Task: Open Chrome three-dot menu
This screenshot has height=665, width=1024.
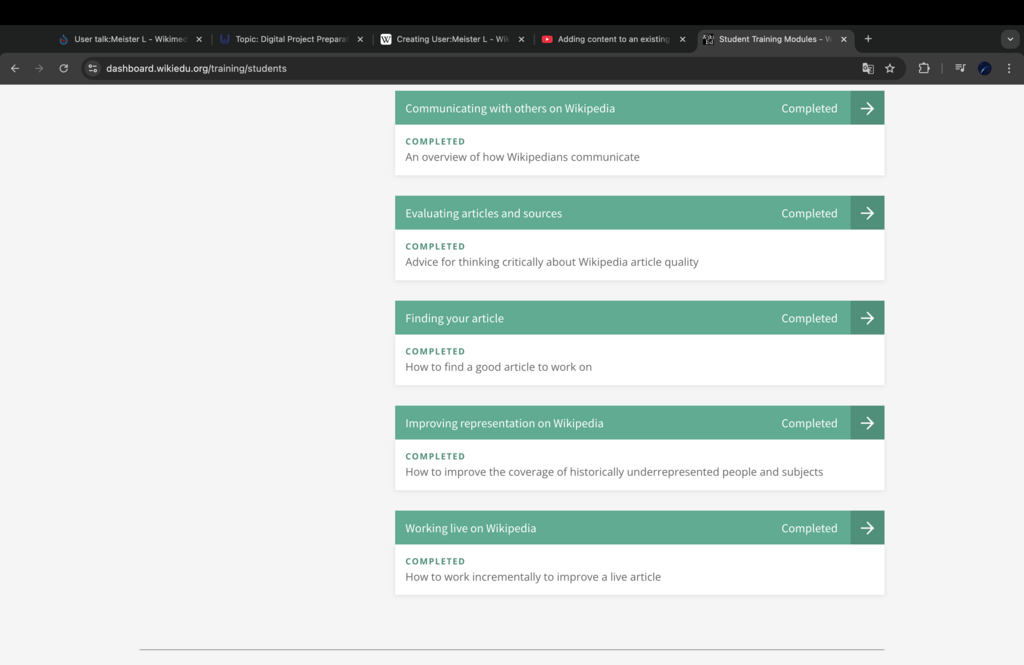Action: tap(1009, 68)
